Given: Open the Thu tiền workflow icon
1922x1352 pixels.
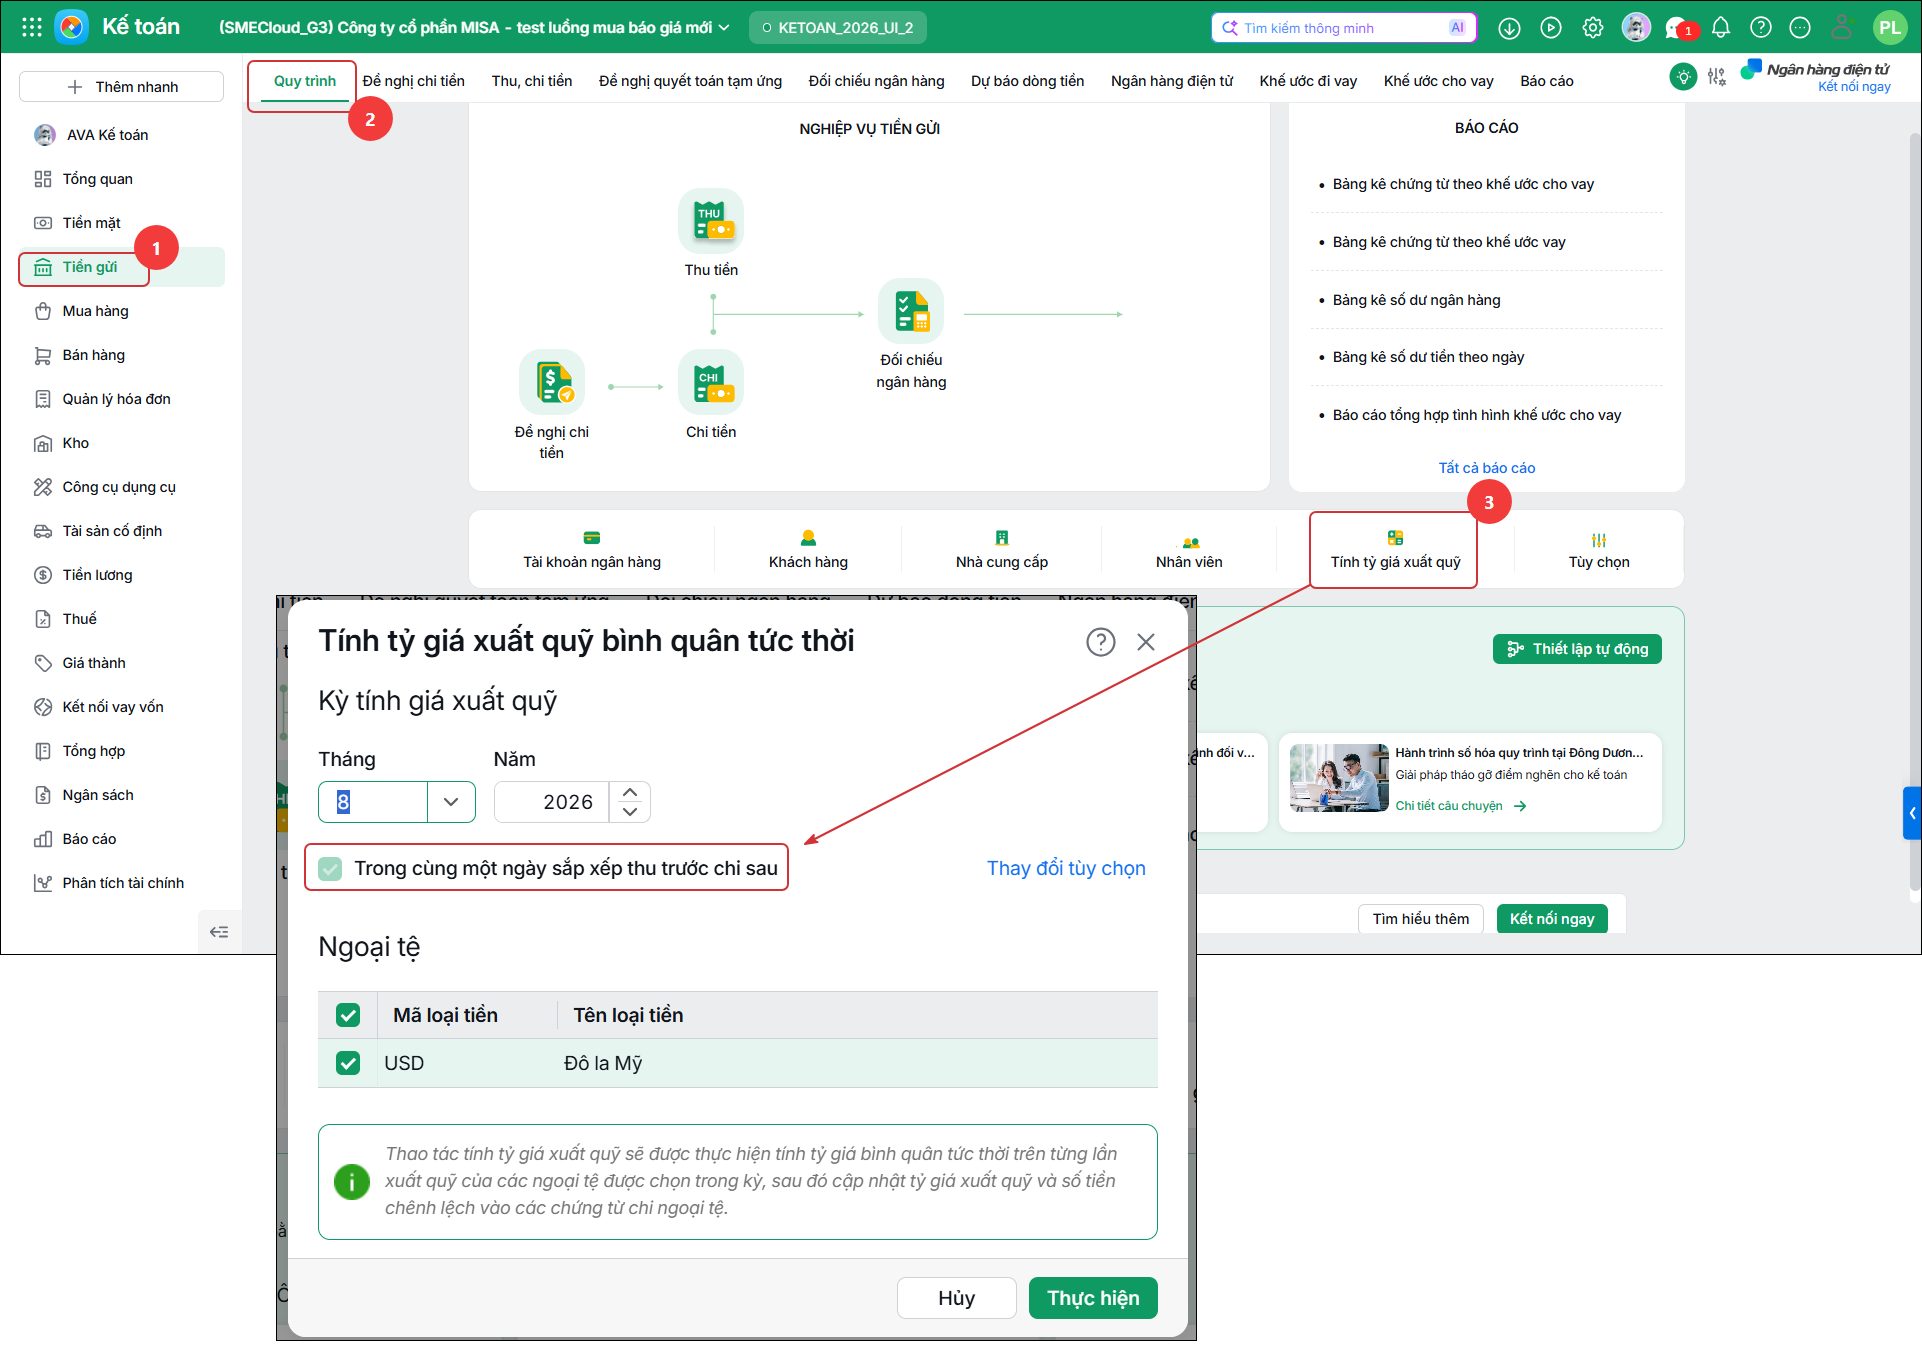Looking at the screenshot, I should tap(710, 221).
